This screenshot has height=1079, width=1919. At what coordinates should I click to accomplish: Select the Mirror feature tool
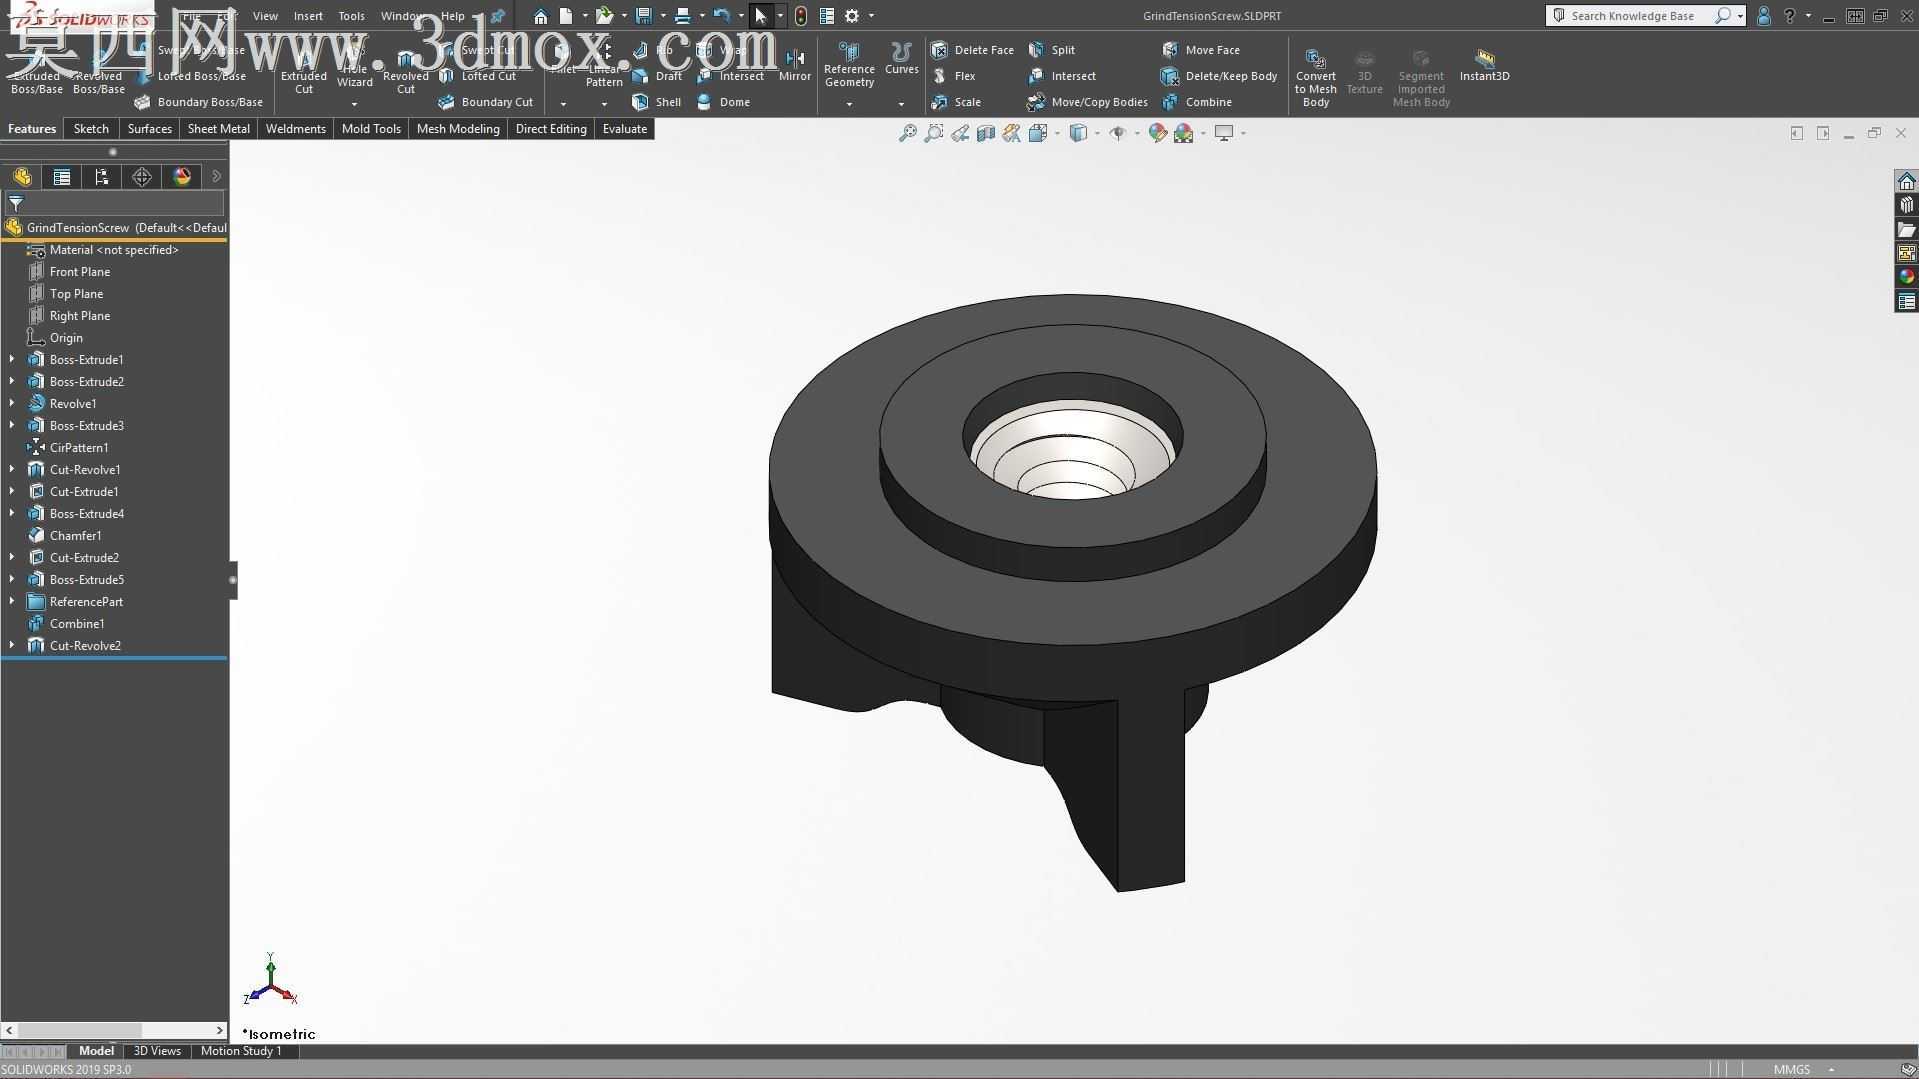[795, 66]
